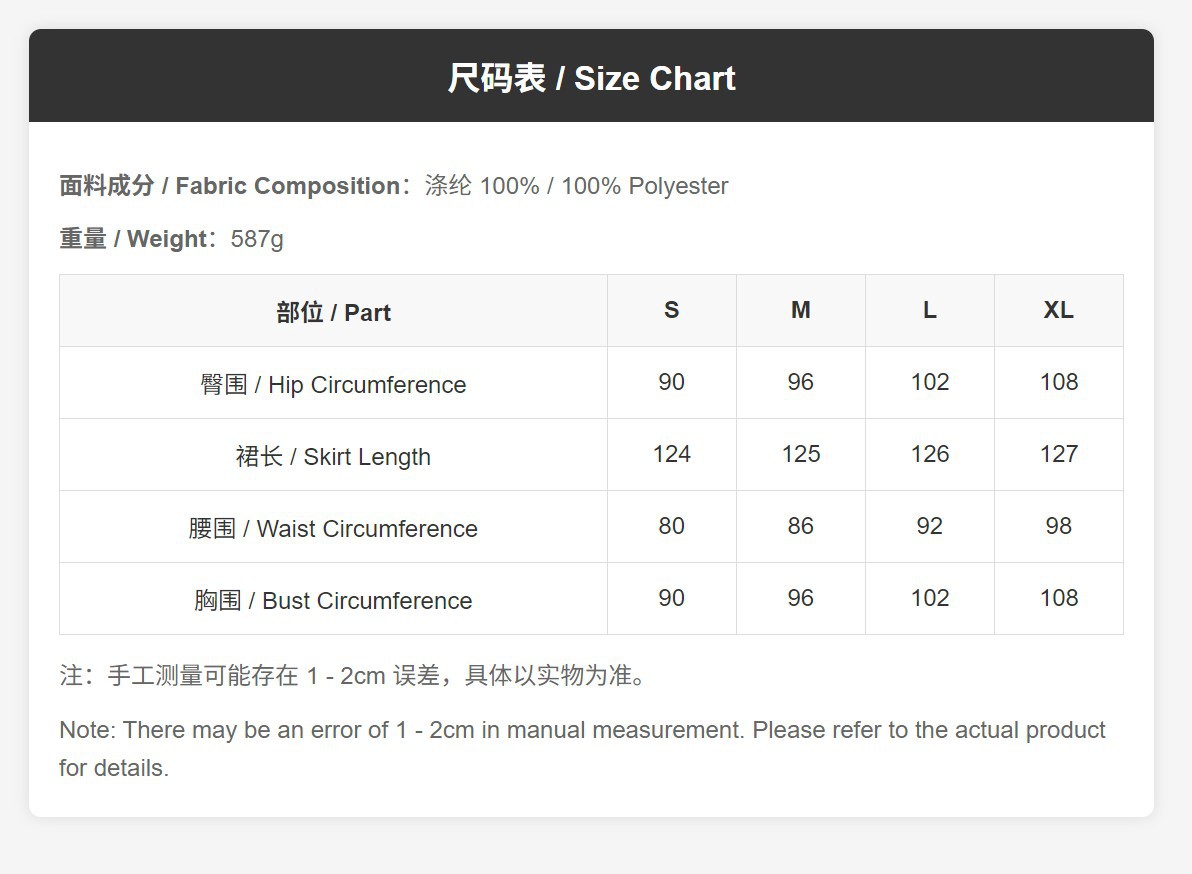The width and height of the screenshot is (1192, 874).
Task: Select the Part column header
Action: click(x=333, y=312)
